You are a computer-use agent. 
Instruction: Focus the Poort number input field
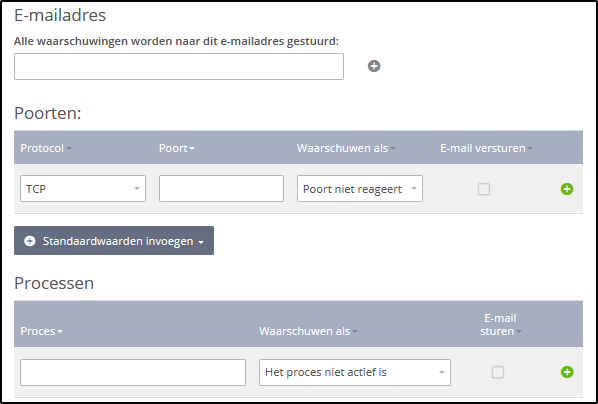(221, 188)
